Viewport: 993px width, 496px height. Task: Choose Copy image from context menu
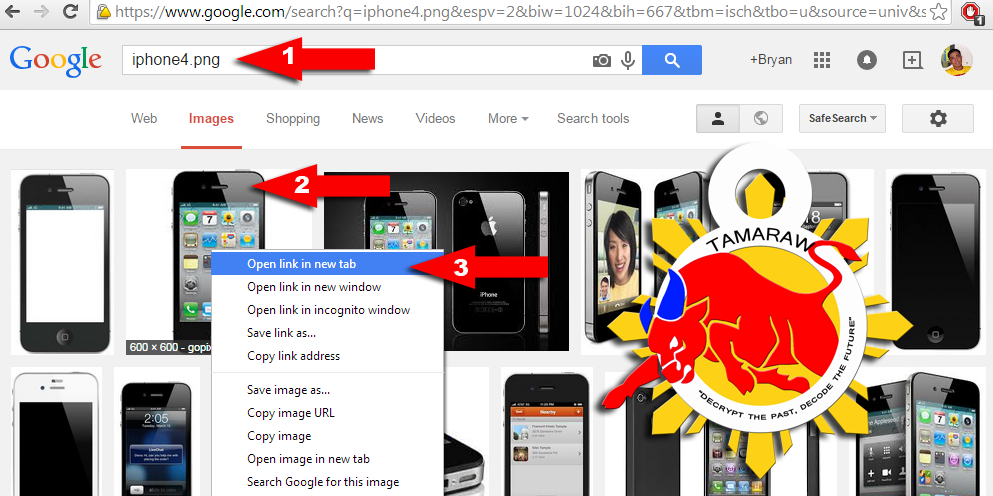[x=327, y=436]
